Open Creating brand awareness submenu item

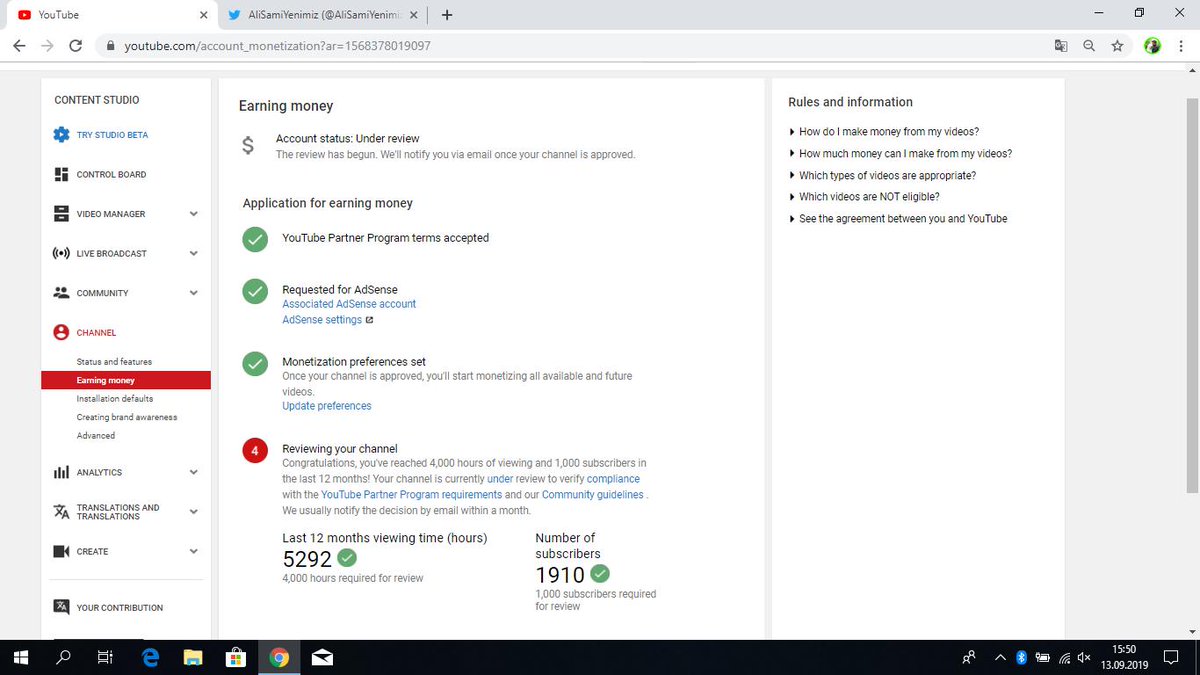click(x=127, y=417)
